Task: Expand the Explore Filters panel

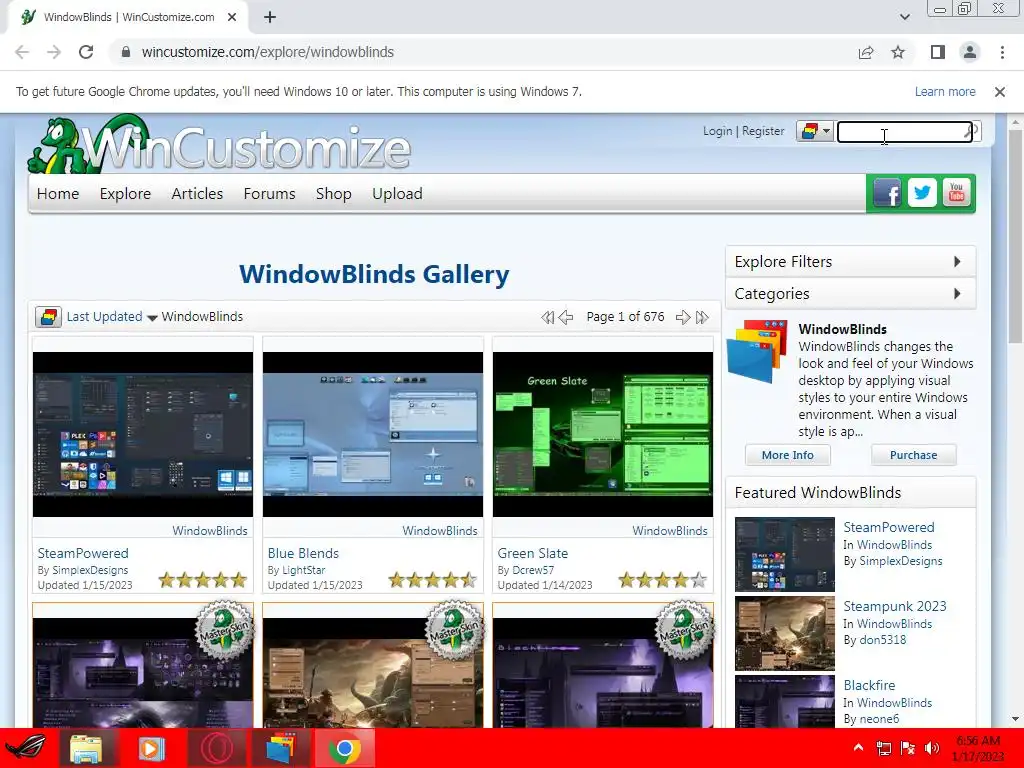Action: pos(850,262)
